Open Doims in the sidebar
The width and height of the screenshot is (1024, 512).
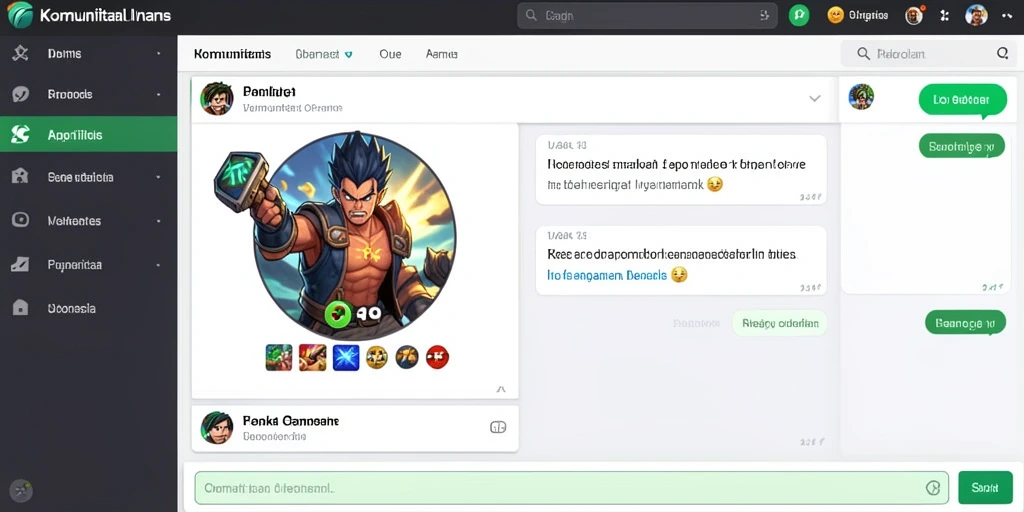[x=89, y=54]
